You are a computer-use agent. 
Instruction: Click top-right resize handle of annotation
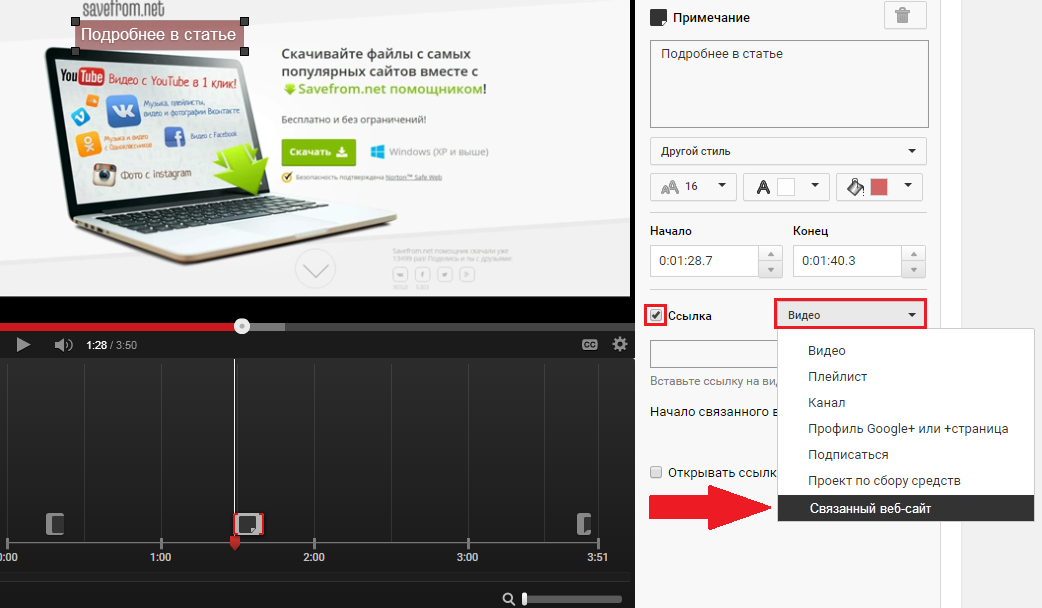(x=244, y=21)
